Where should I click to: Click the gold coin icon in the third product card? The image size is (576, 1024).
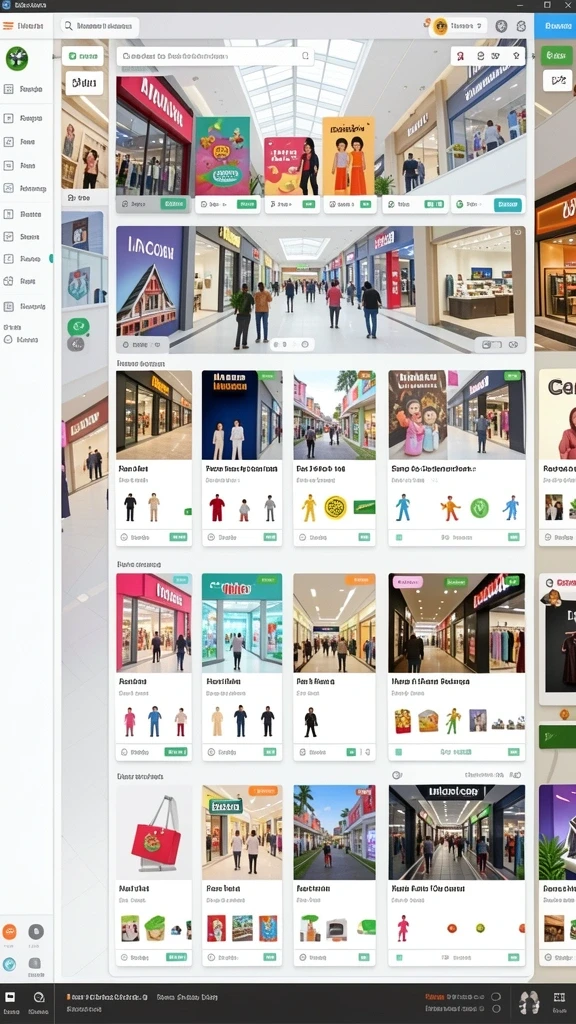[x=336, y=507]
